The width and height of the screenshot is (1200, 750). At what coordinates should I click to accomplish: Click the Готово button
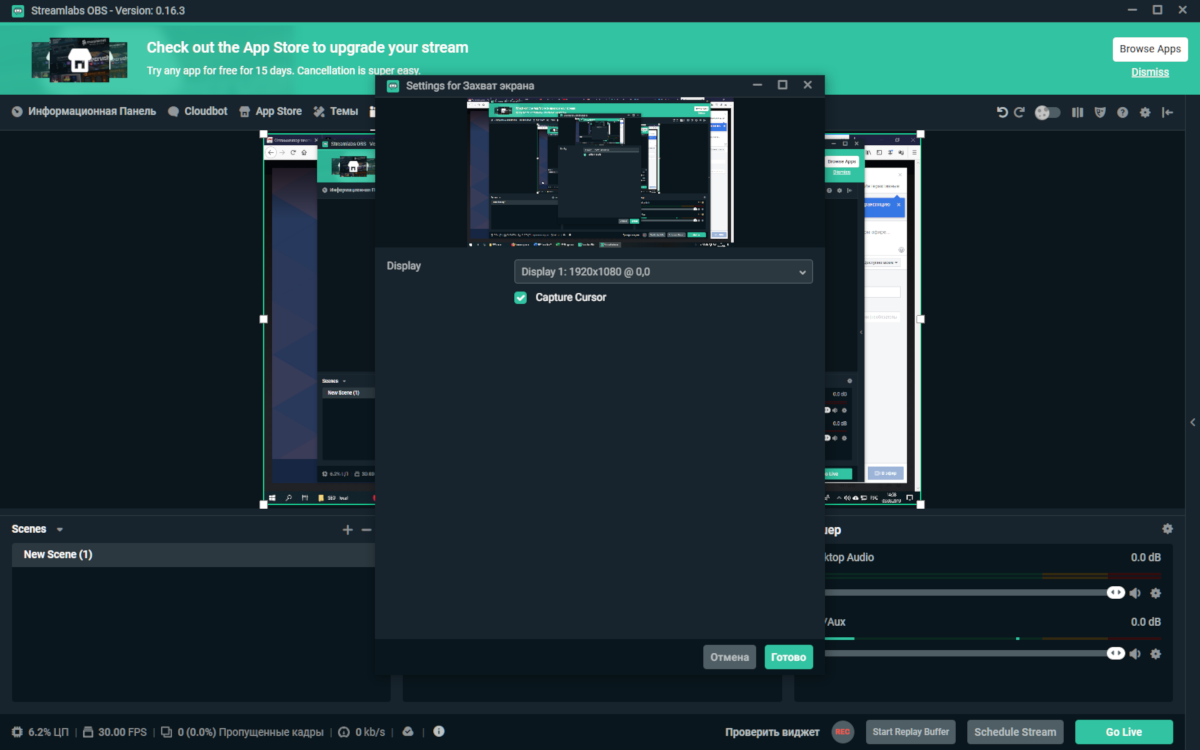coord(788,657)
